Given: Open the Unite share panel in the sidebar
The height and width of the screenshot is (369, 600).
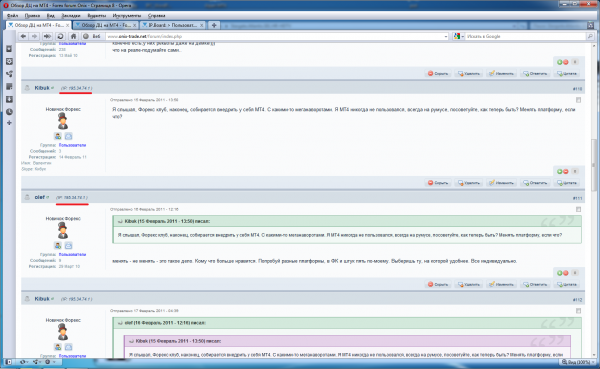Looking at the screenshot, I should (x=9, y=74).
